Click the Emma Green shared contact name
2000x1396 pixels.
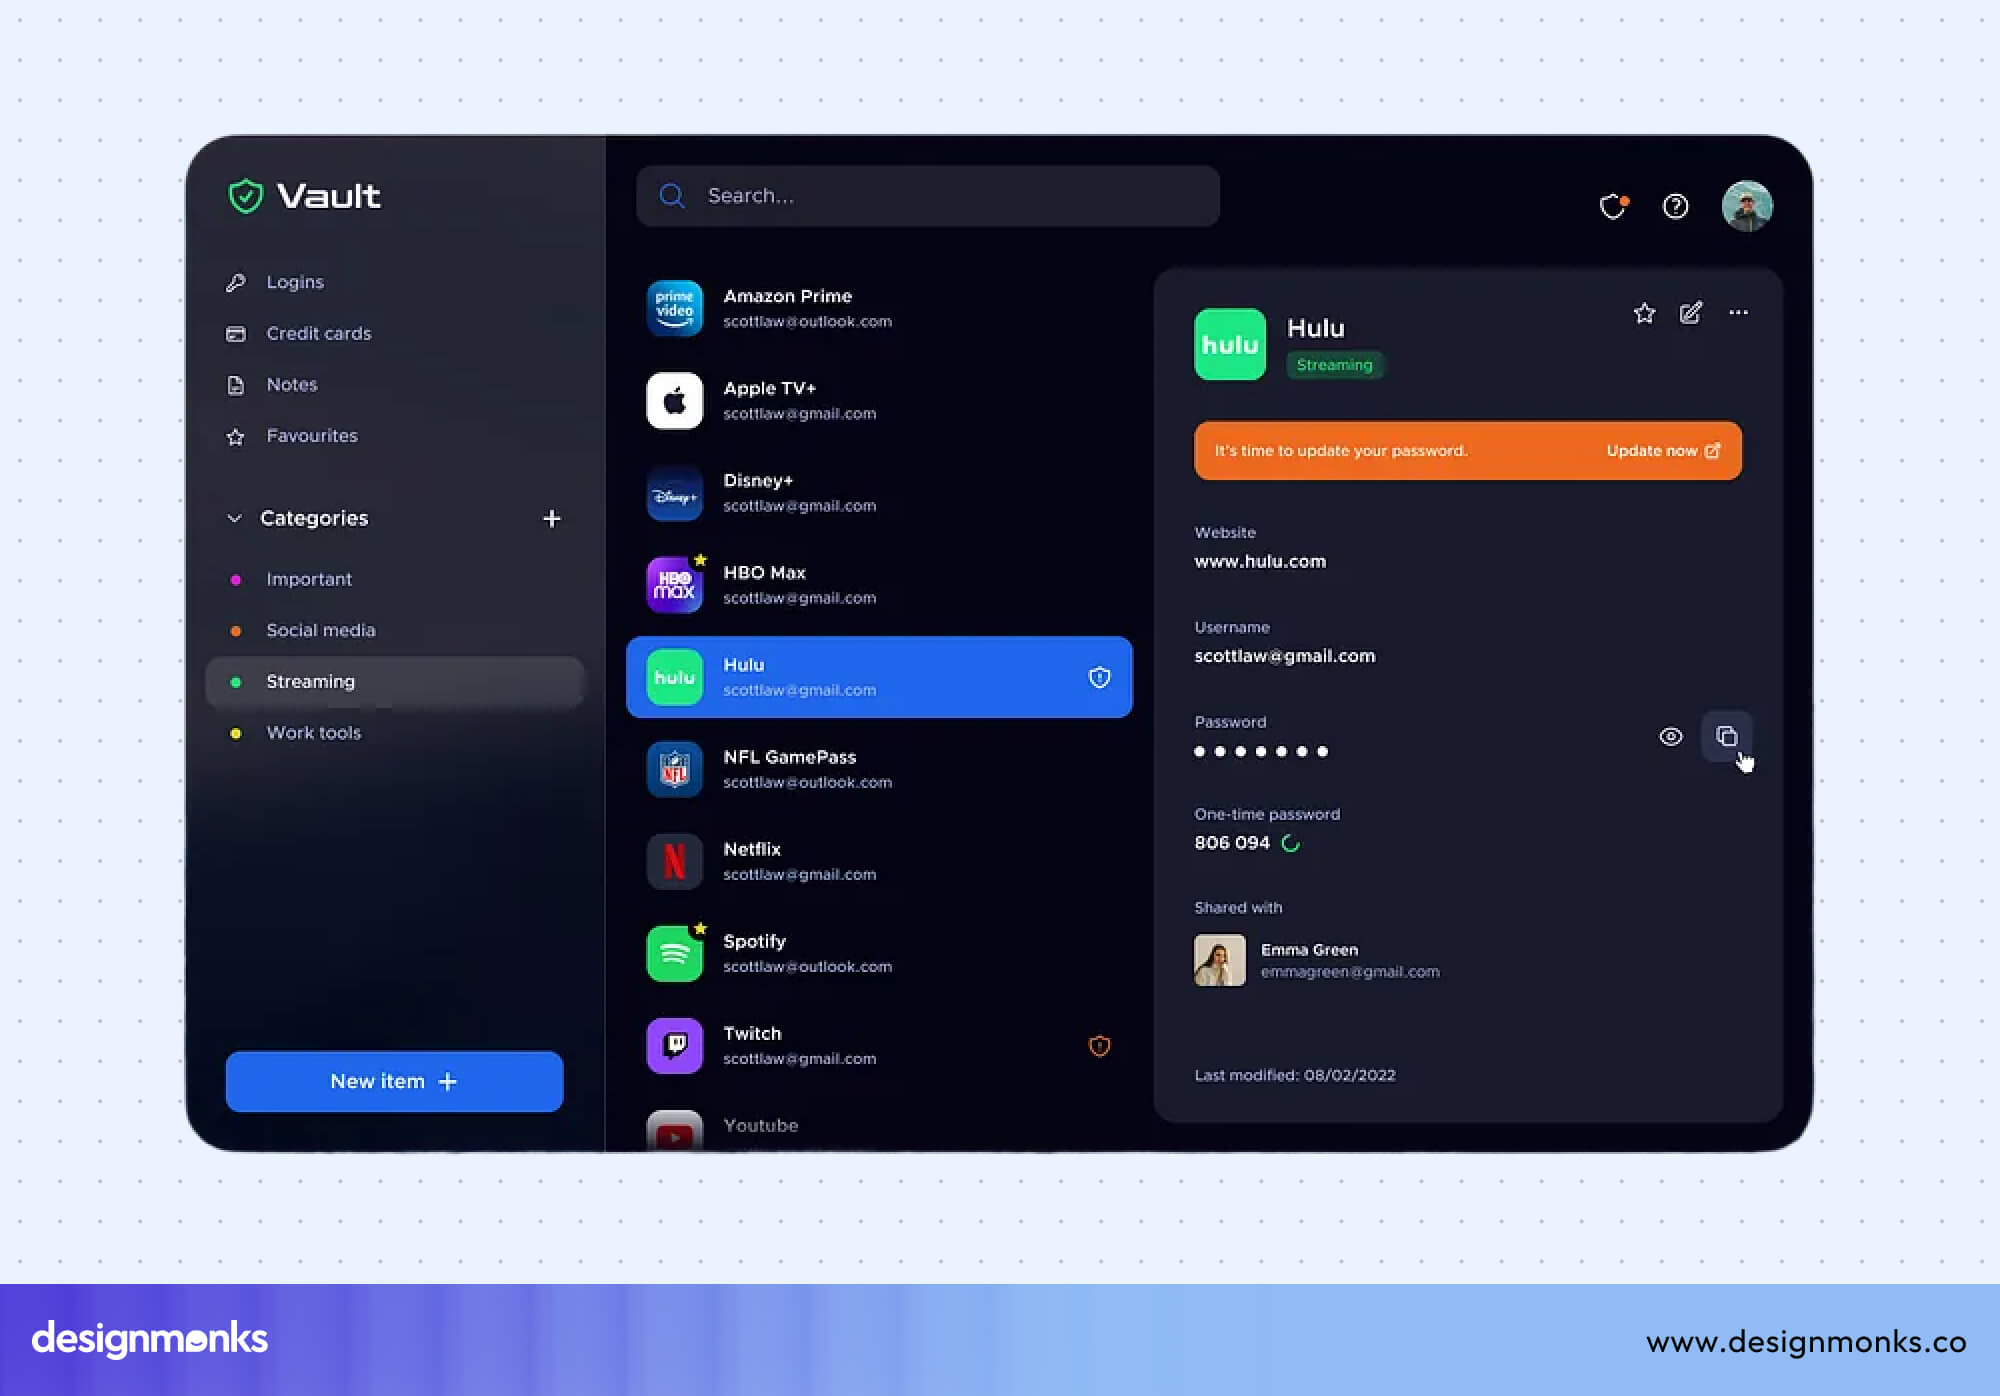click(1309, 950)
